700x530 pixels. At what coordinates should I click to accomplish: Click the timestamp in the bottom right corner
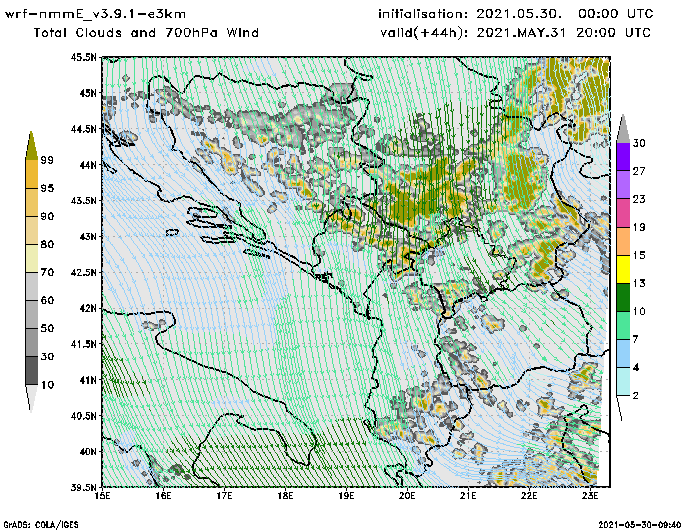pos(639,524)
